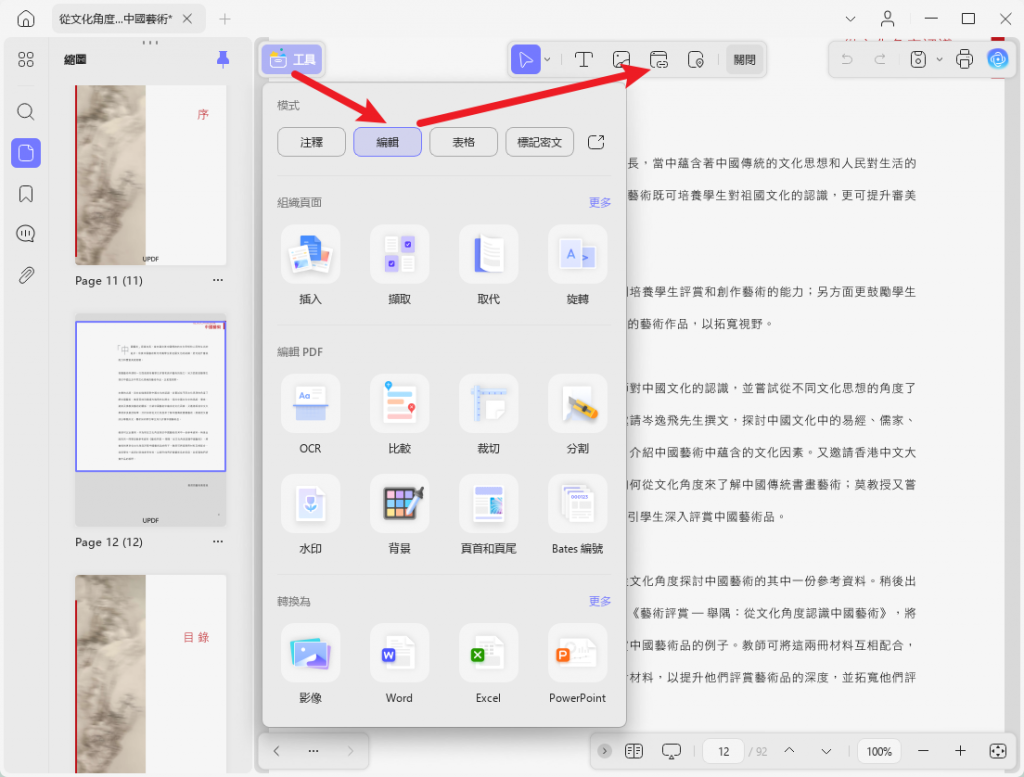This screenshot has height=777, width=1024.
Task: Go to the next page with the down chevron
Action: pyautogui.click(x=826, y=750)
